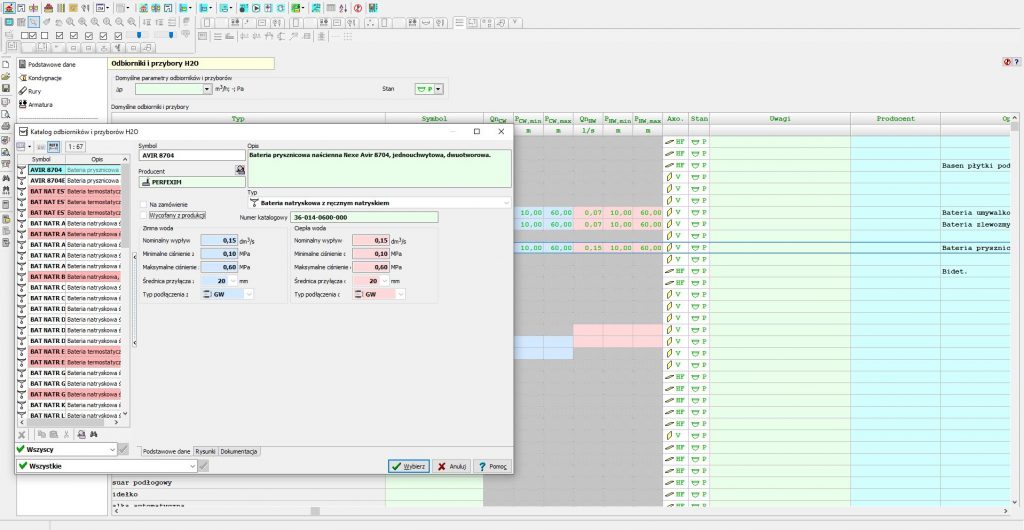Viewport: 1024px width, 530px height.
Task: Open the Armatura section
Action: [40, 104]
